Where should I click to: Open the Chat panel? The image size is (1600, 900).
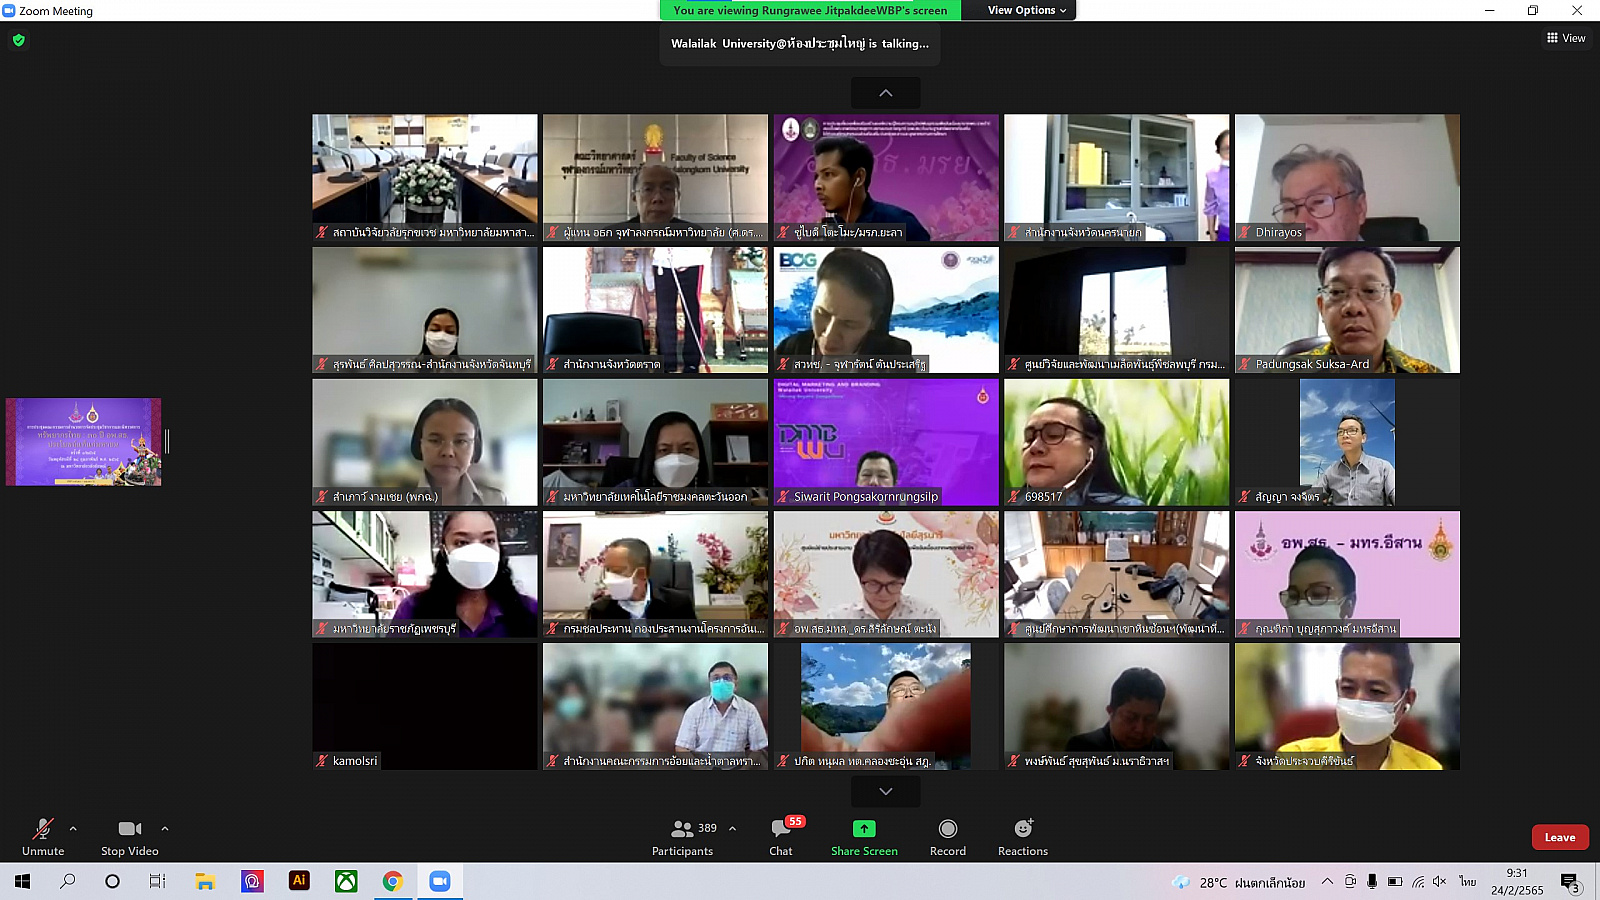[781, 837]
